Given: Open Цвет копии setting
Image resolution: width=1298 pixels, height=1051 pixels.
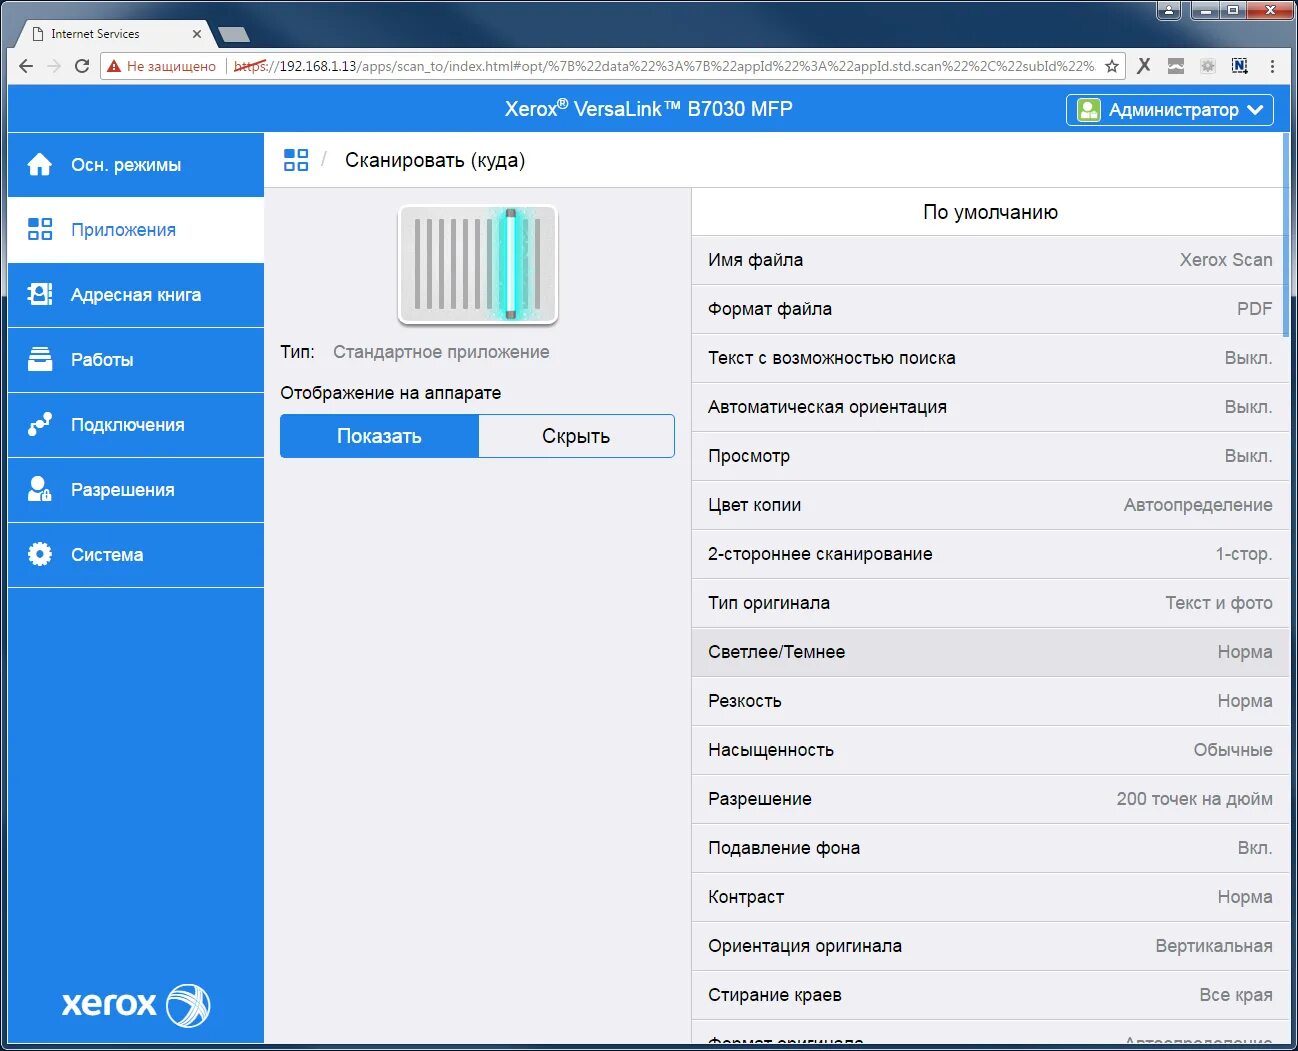Looking at the screenshot, I should (990, 505).
